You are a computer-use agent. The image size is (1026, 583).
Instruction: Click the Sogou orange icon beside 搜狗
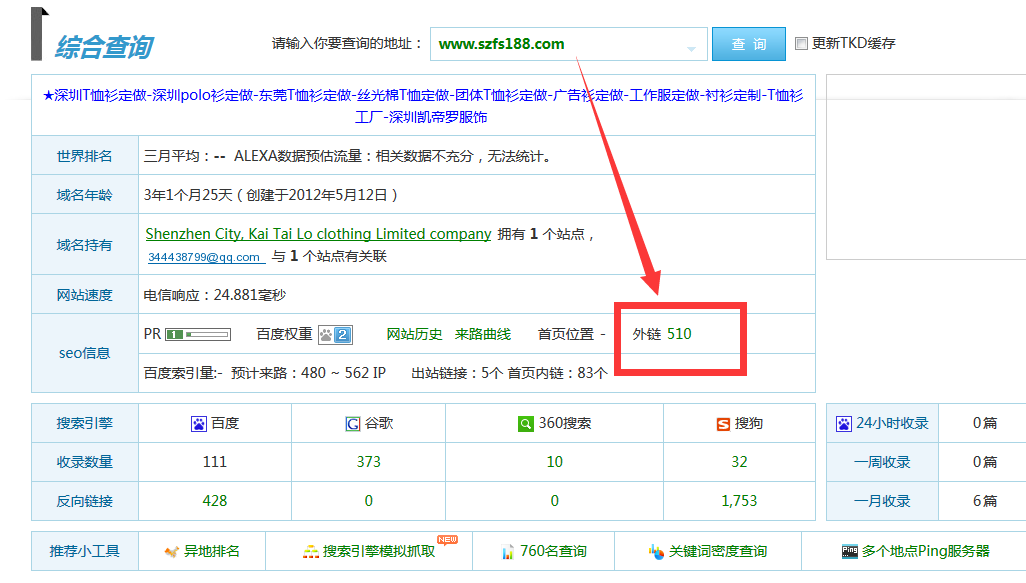(x=723, y=424)
